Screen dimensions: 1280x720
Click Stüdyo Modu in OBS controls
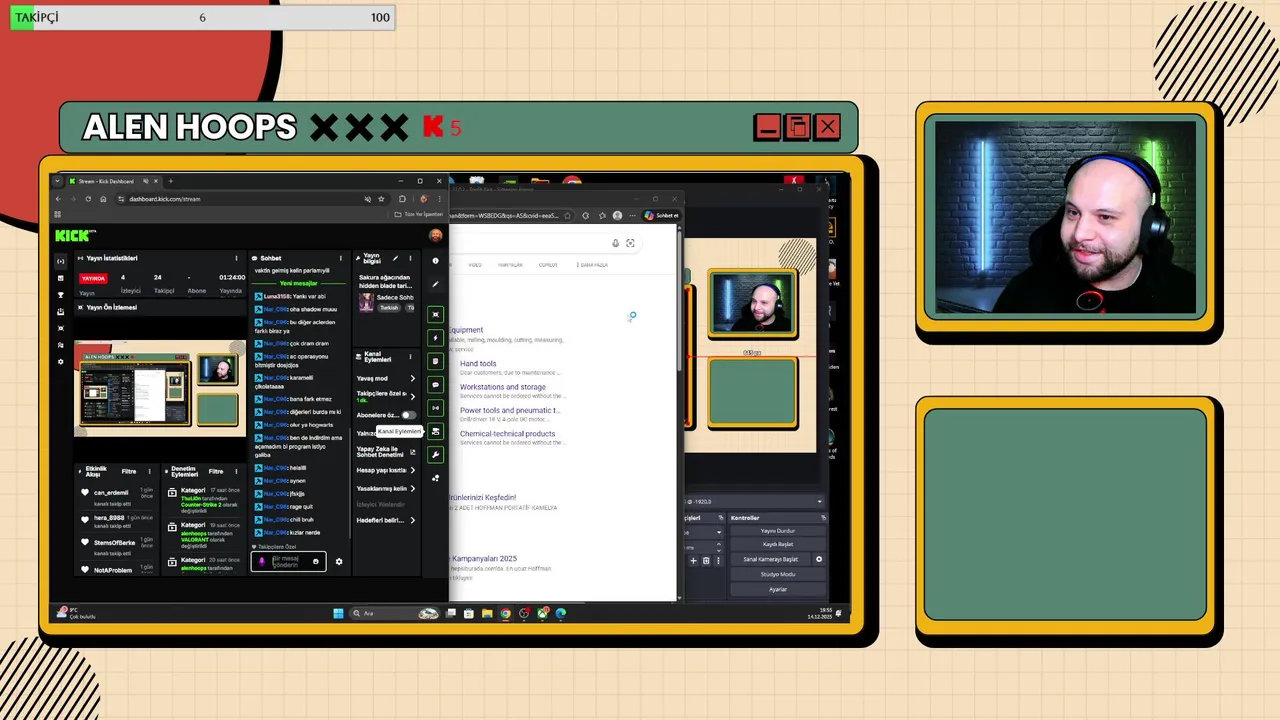tap(778, 574)
